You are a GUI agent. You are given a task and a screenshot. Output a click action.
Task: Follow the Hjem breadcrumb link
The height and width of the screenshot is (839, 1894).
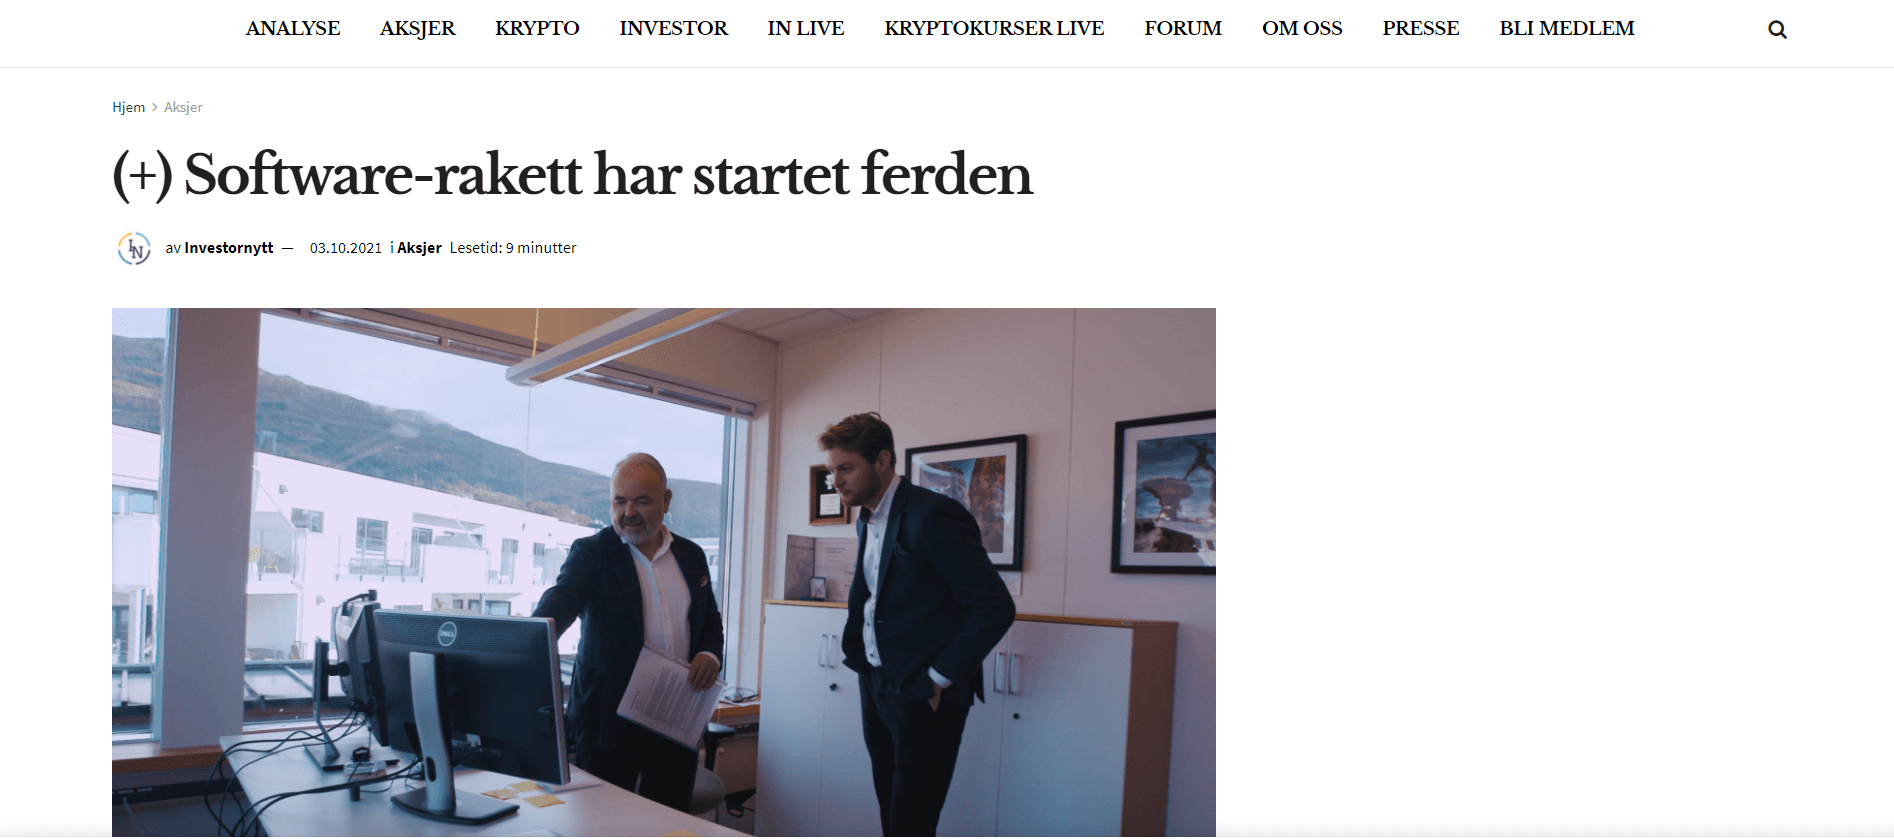(128, 107)
